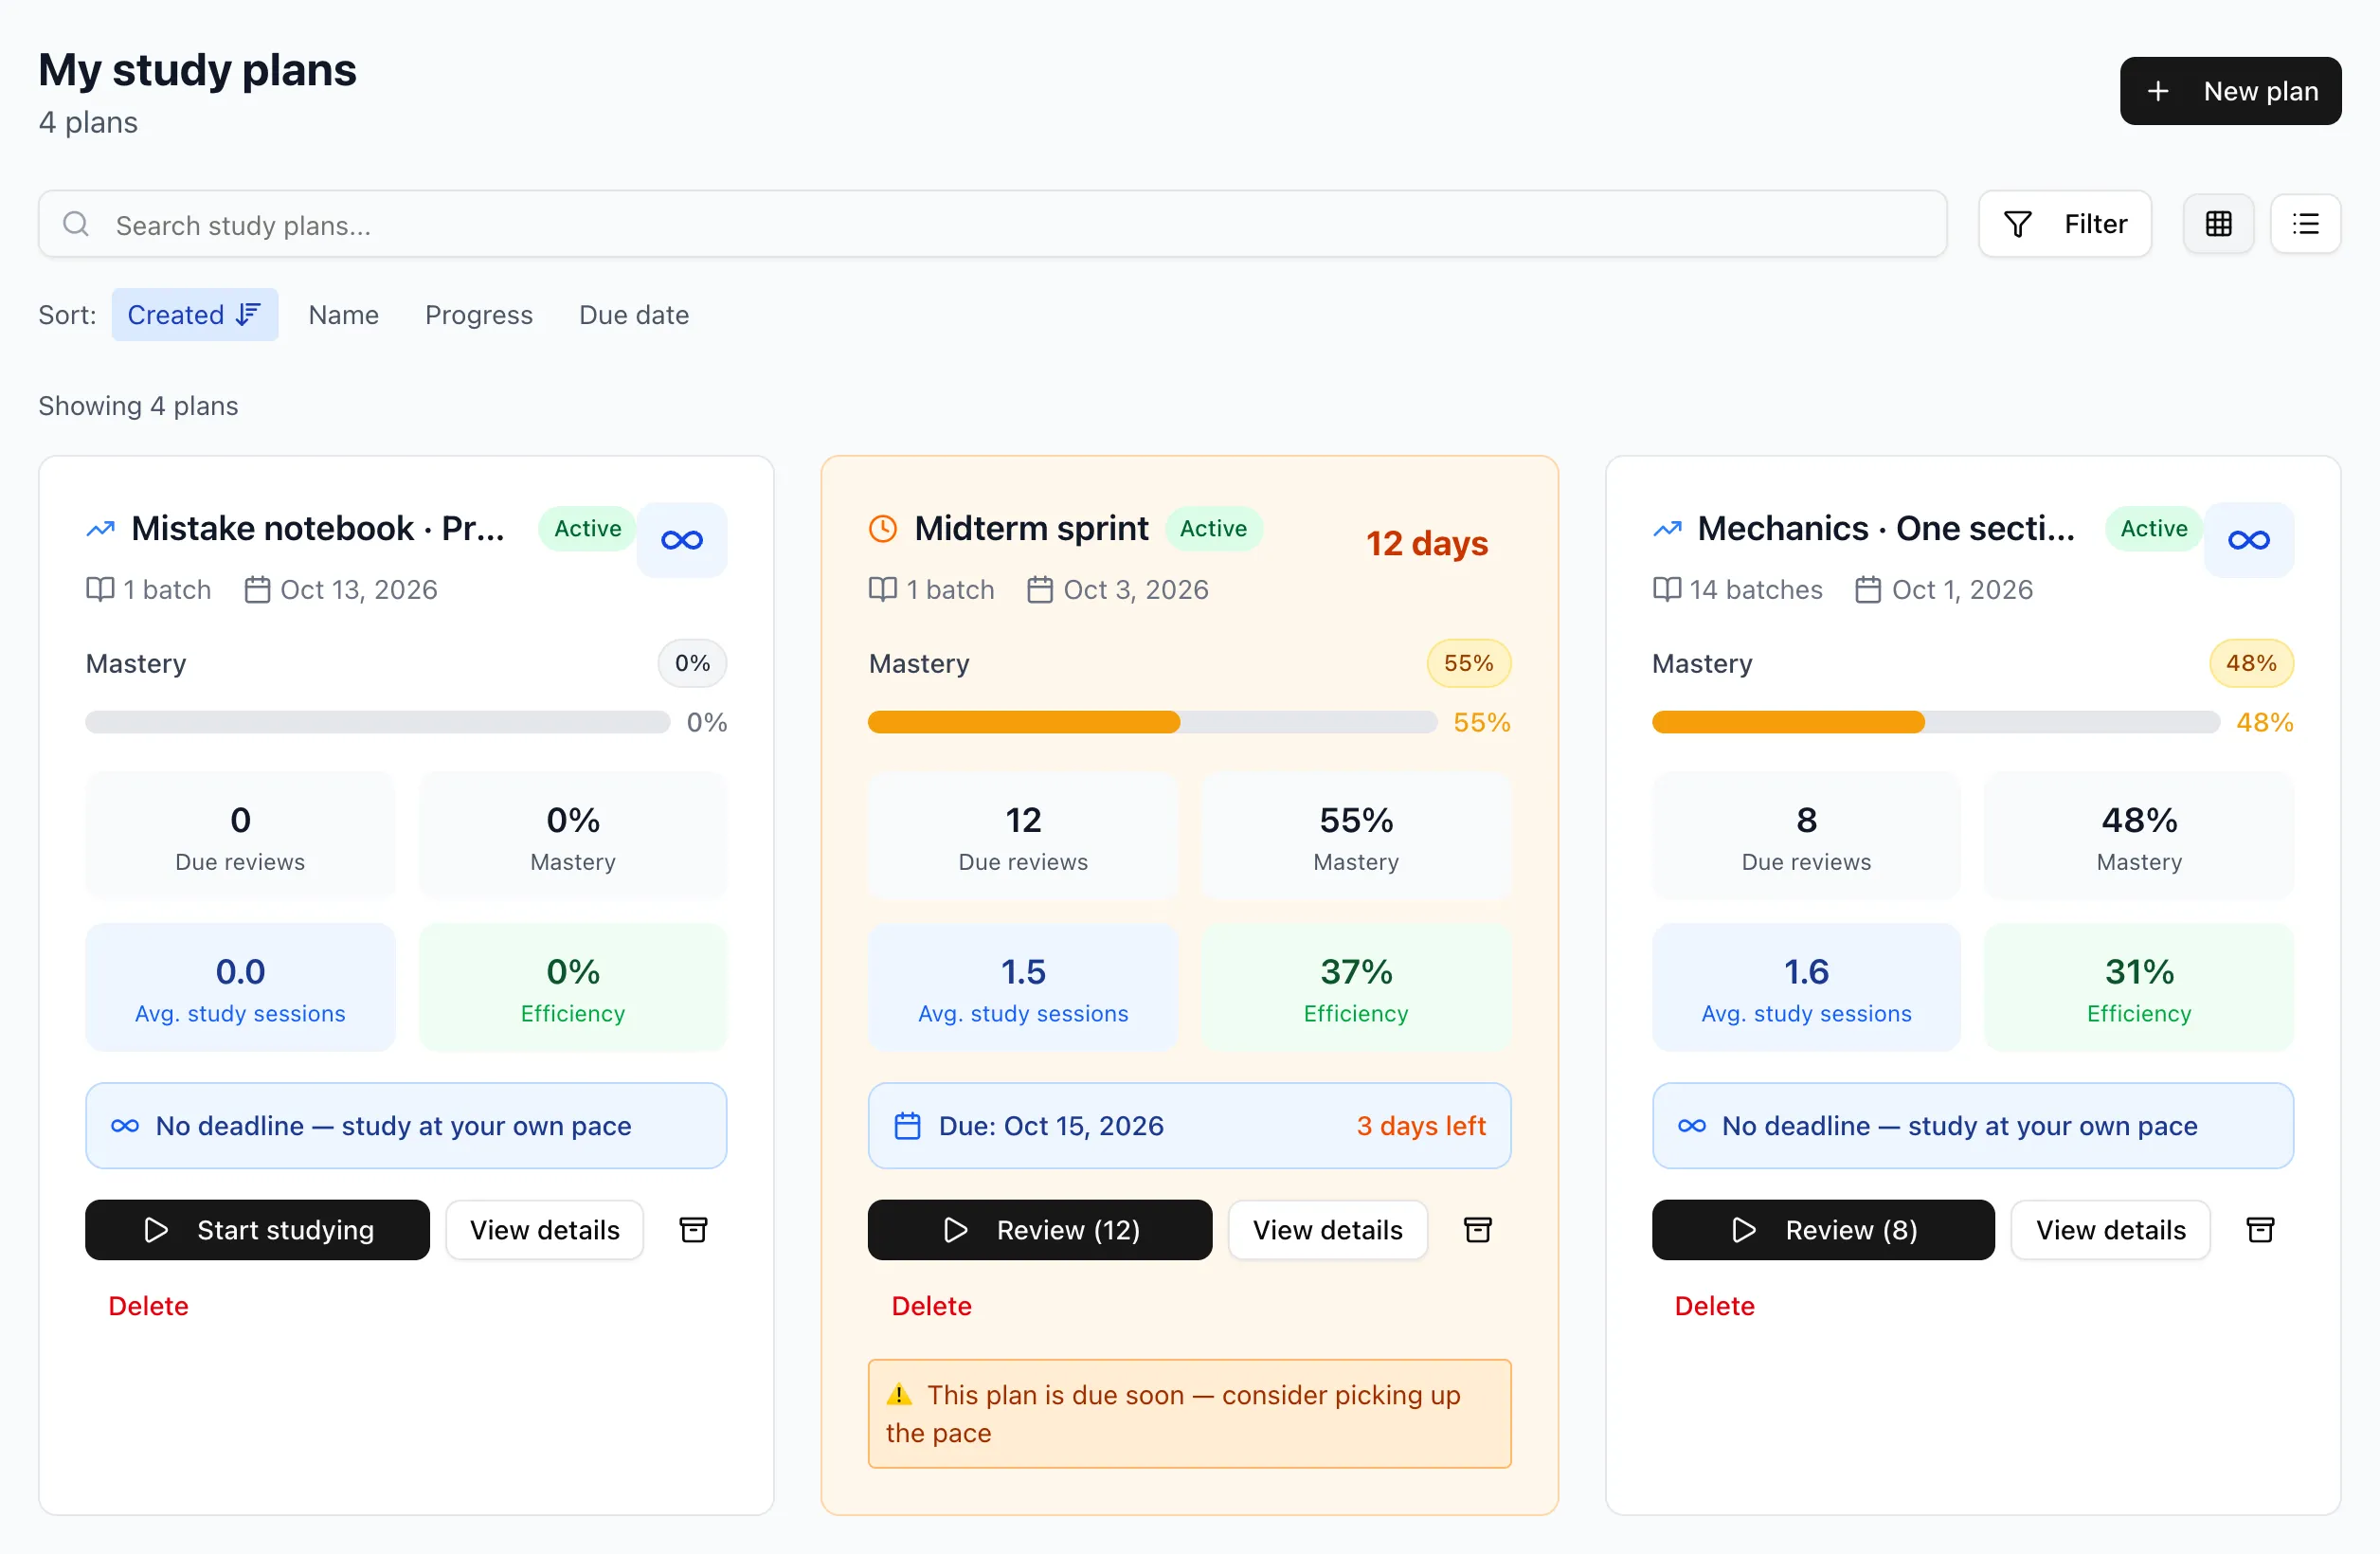2380x1554 pixels.
Task: Click calendar icon in Due: Oct 15 banner
Action: coord(907,1126)
